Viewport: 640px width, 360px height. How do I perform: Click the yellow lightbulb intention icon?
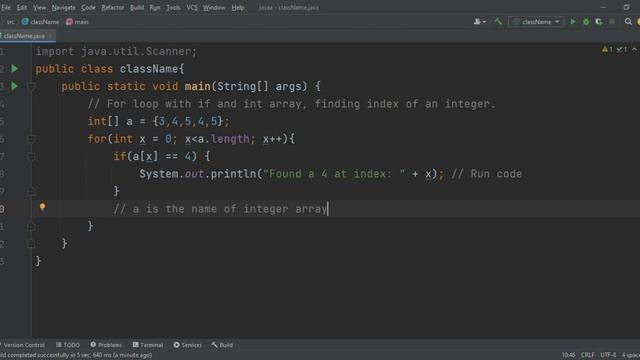(x=42, y=207)
